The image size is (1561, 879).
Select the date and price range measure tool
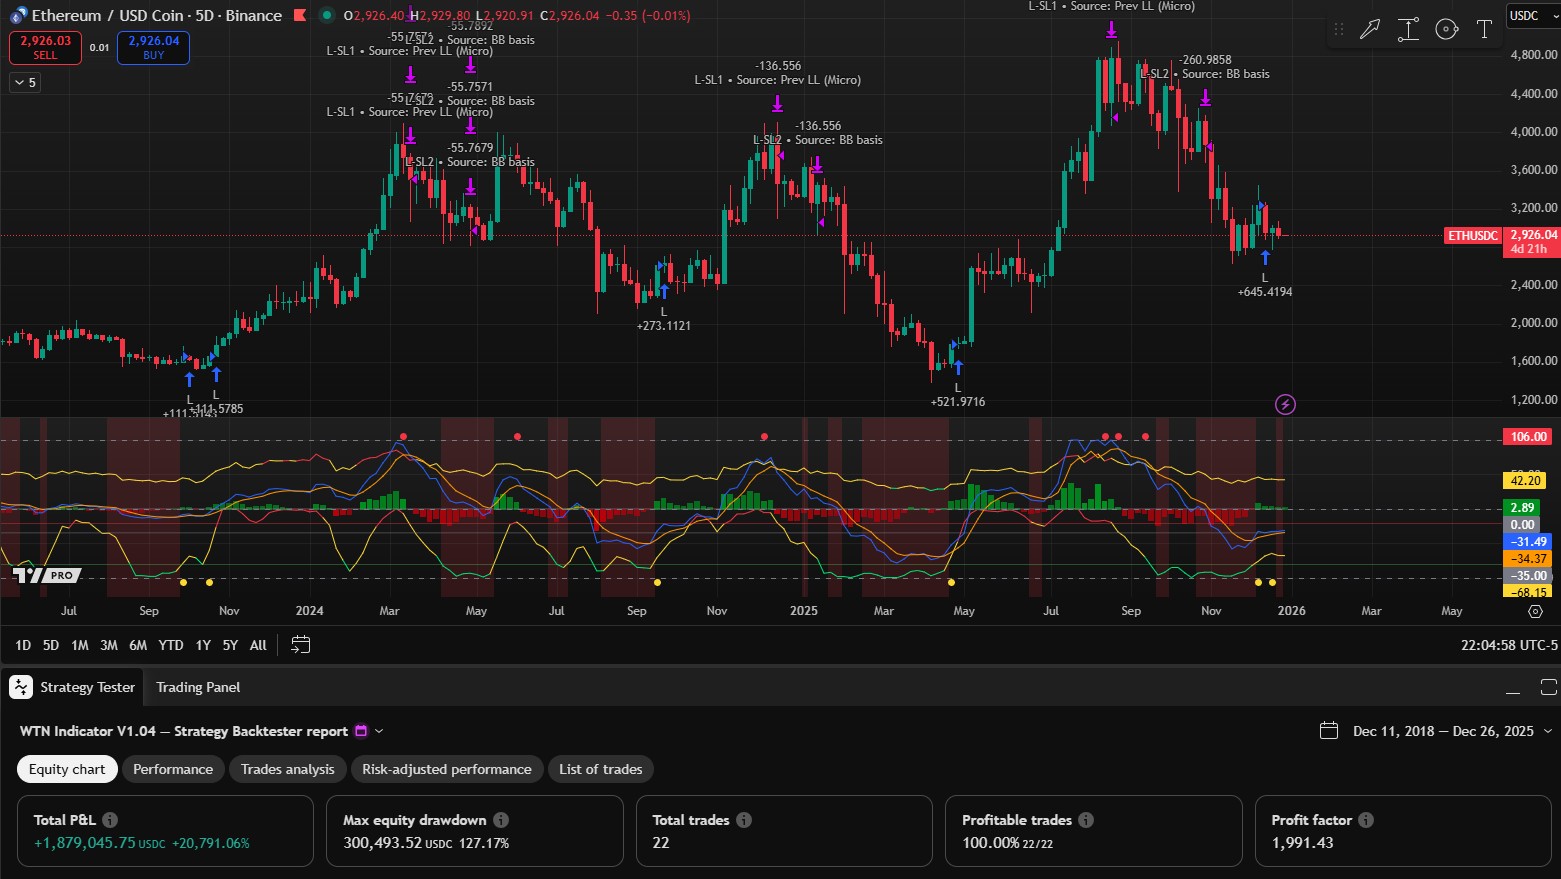point(1408,28)
